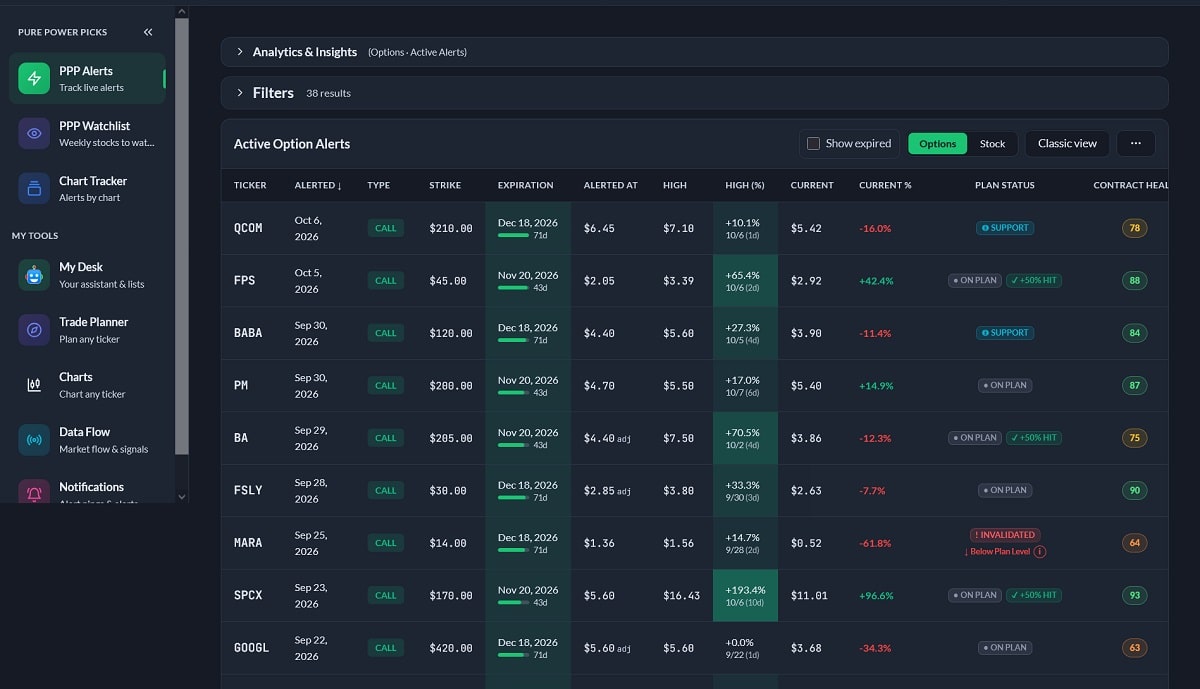Click the 38 results count text
1200x689 pixels.
[x=328, y=93]
